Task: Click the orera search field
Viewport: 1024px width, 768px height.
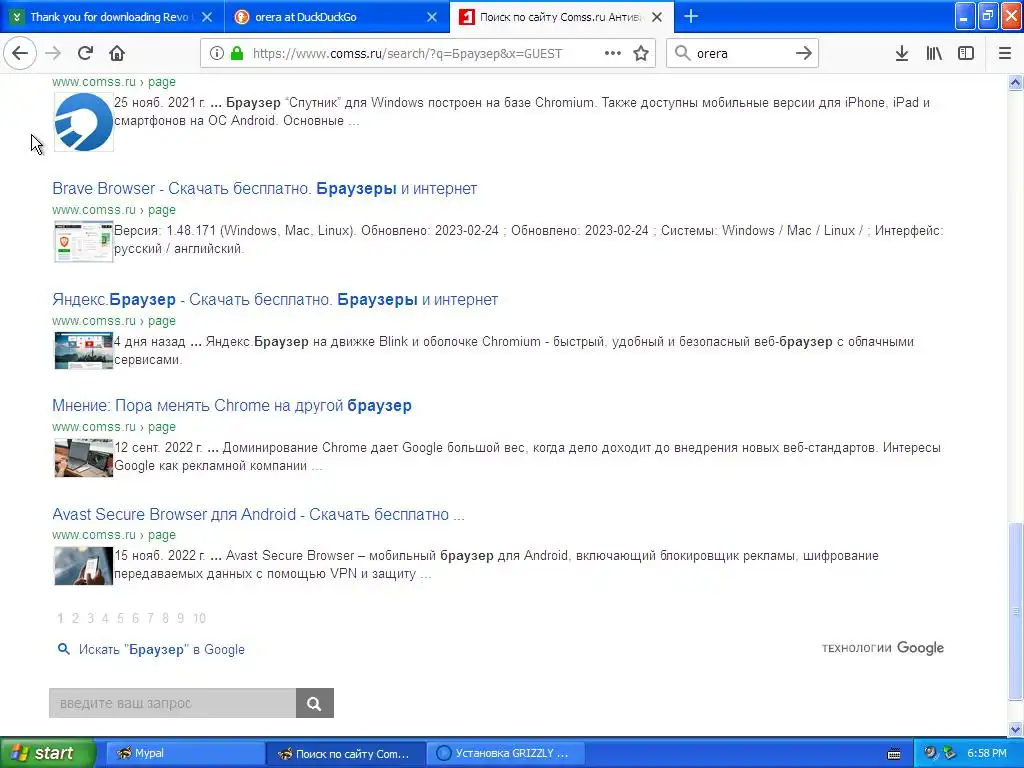Action: tap(742, 54)
